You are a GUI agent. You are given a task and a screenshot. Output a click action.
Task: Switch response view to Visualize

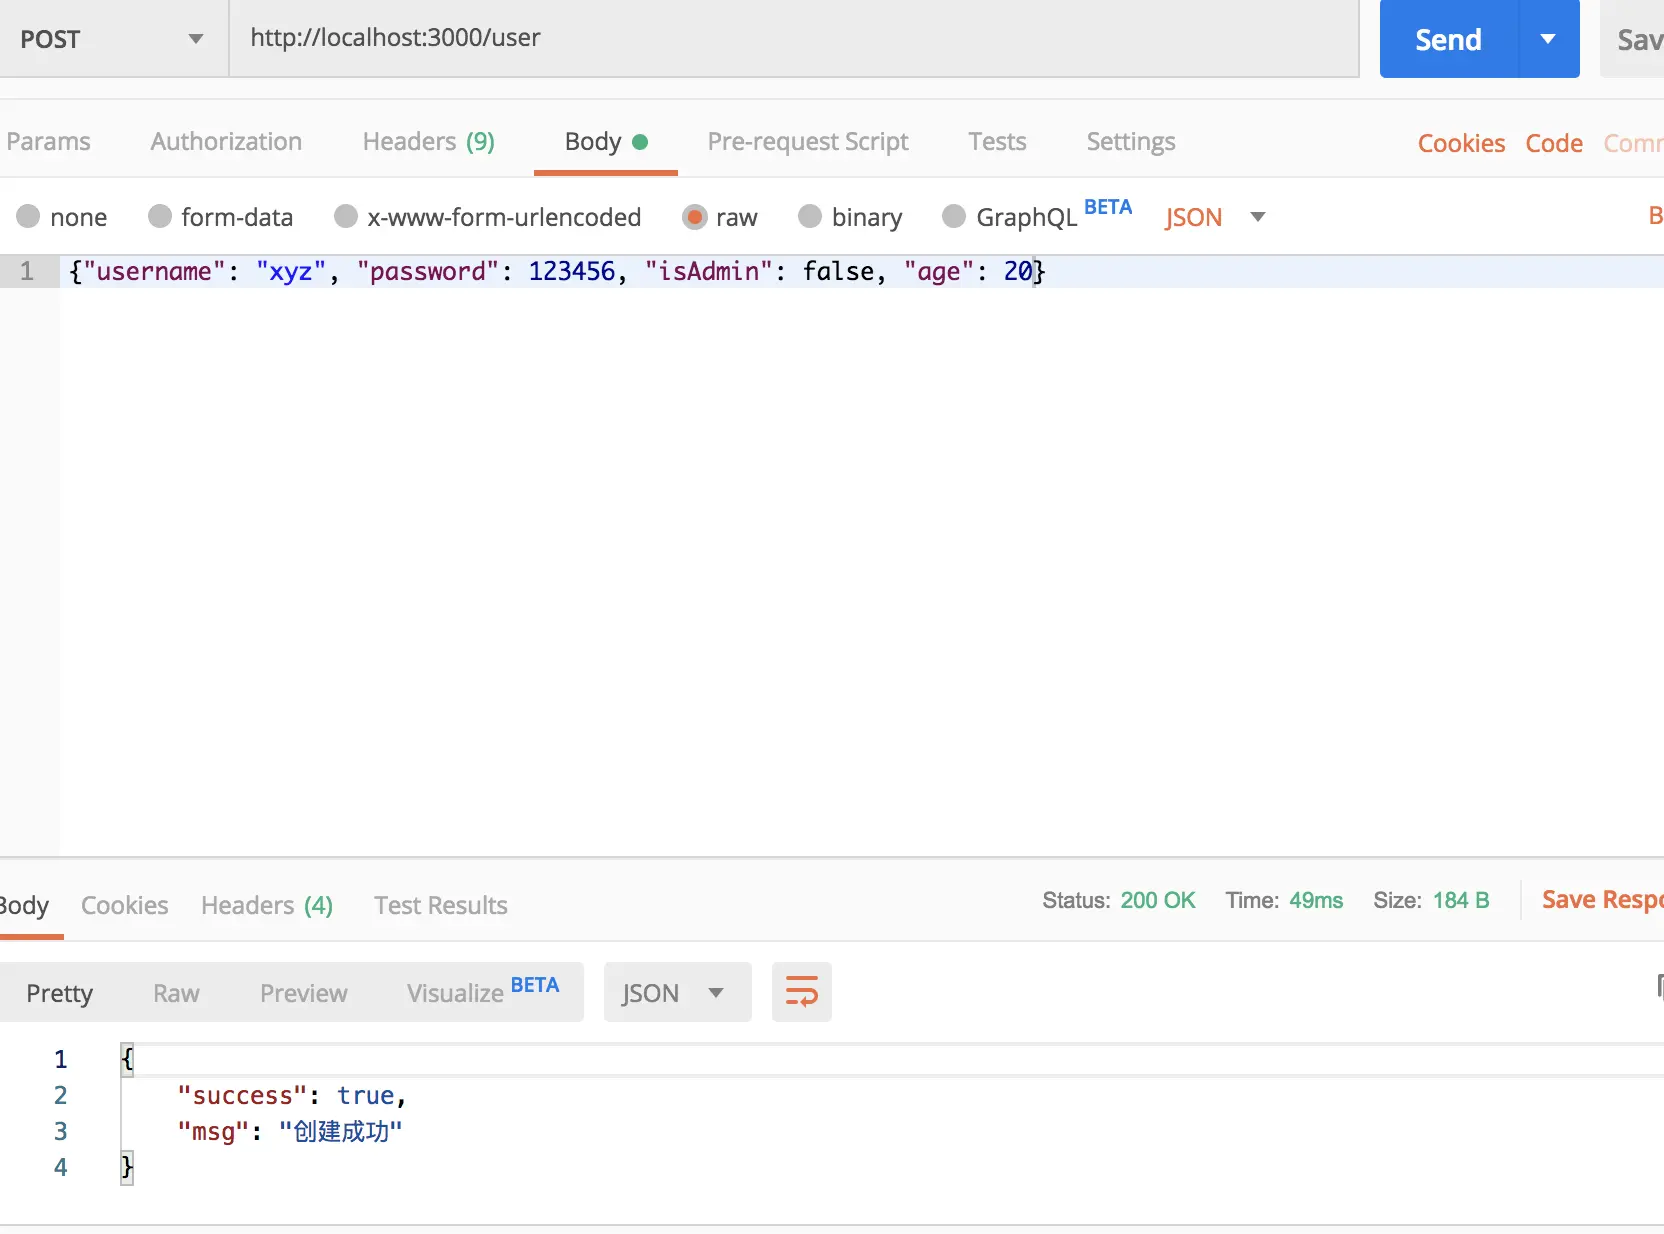482,991
